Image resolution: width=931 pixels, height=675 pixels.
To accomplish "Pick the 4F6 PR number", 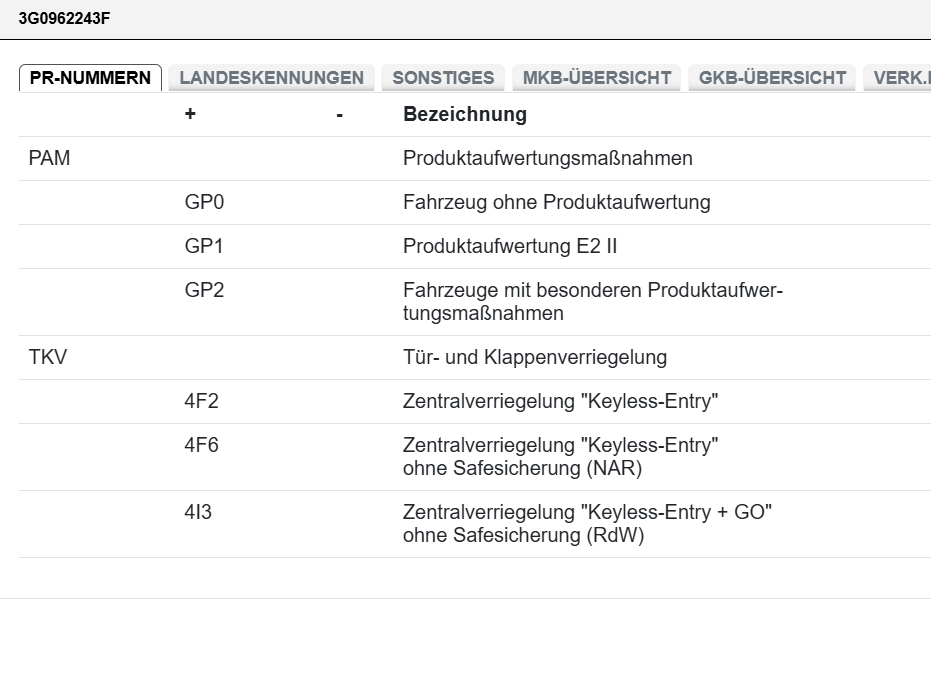I will tap(202, 446).
